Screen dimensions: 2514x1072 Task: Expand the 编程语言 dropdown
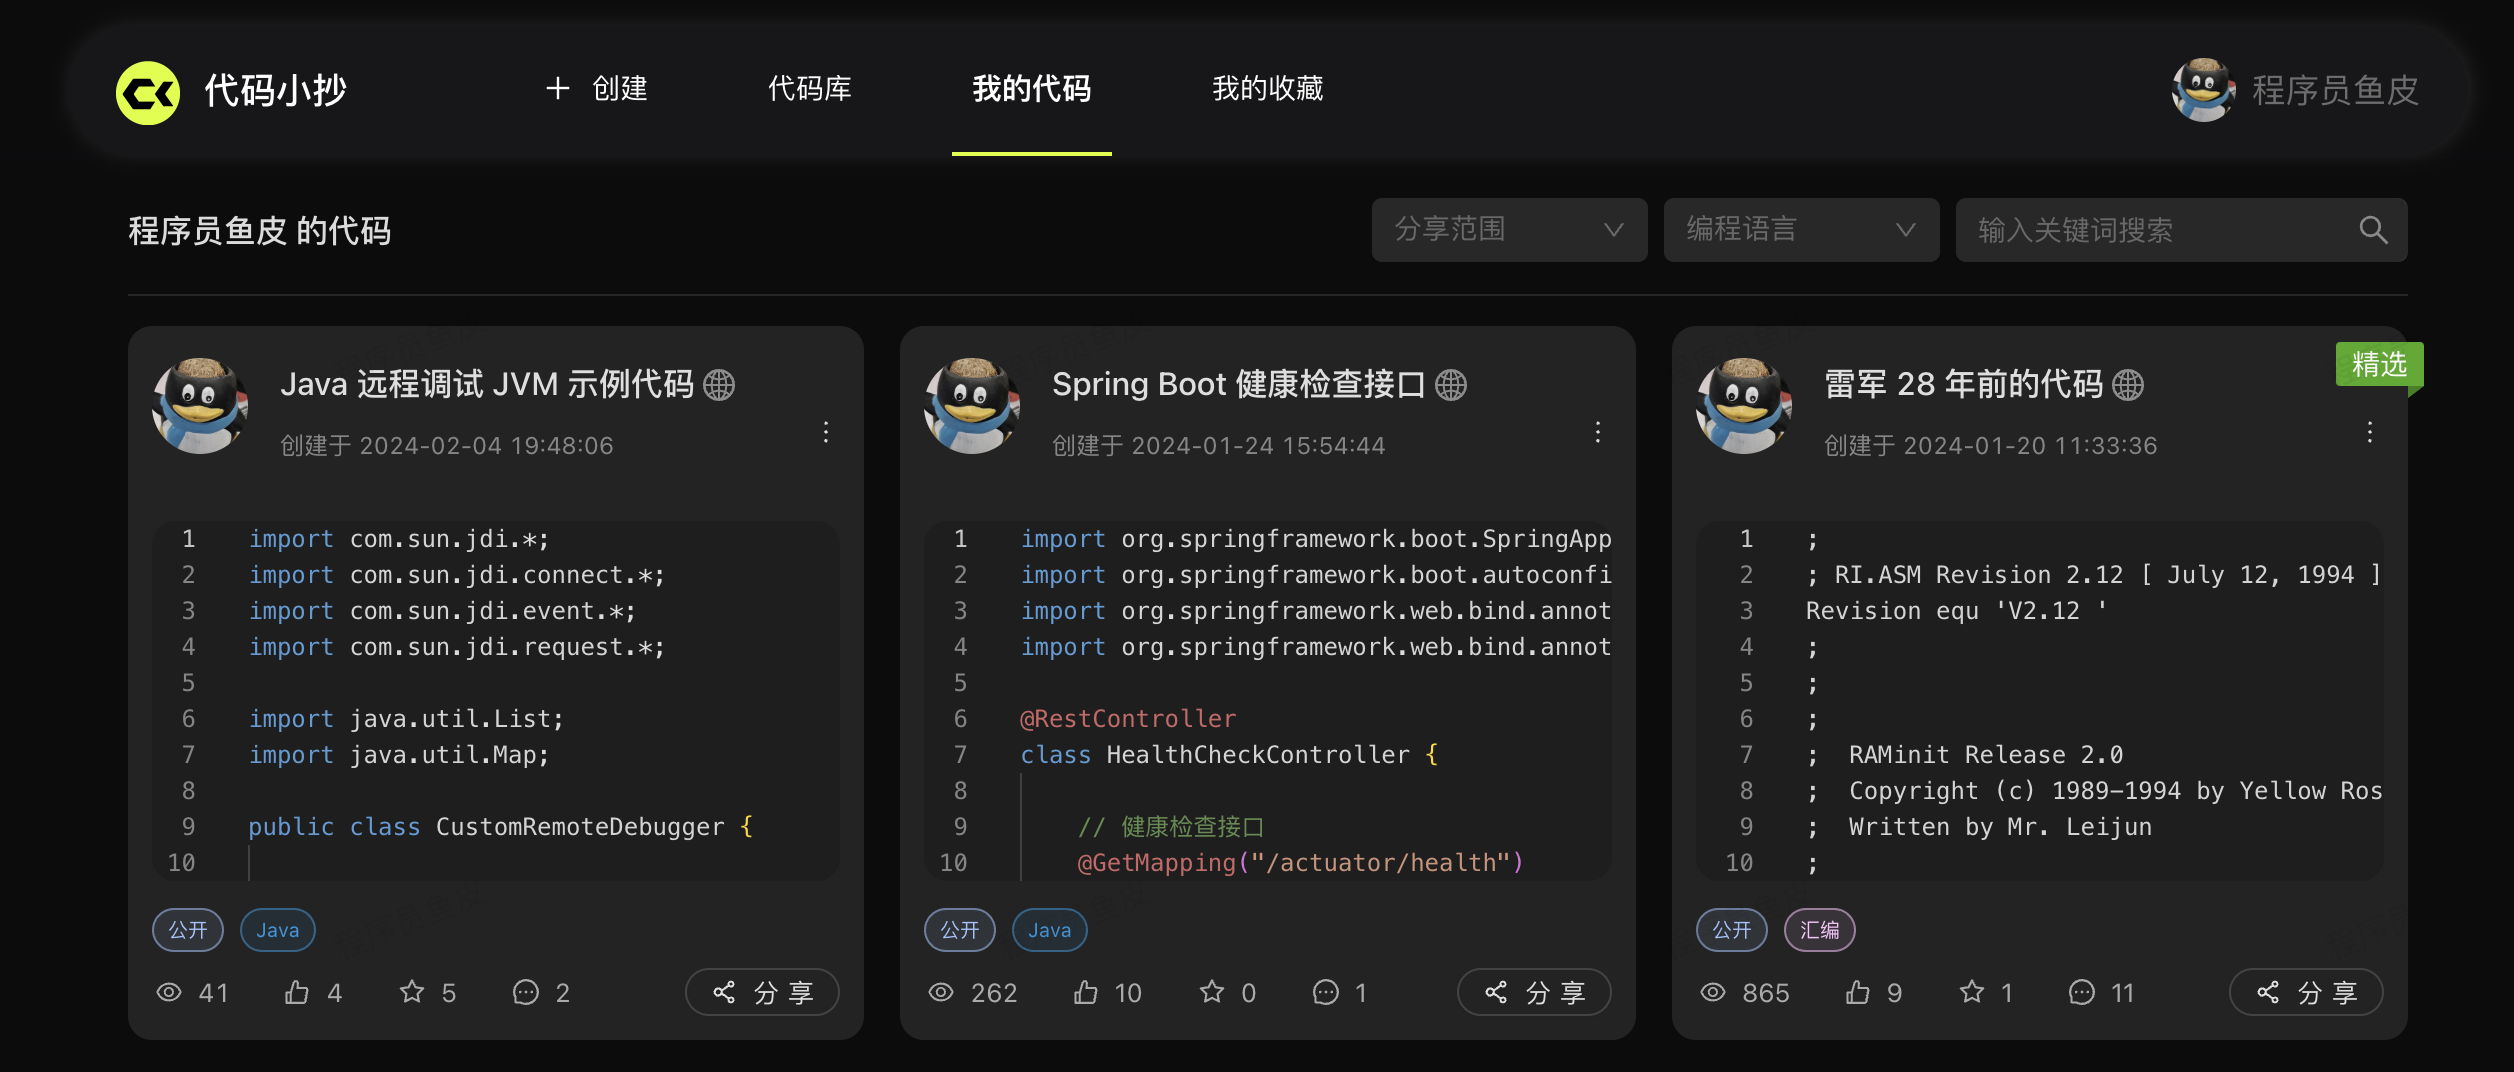click(x=1800, y=230)
